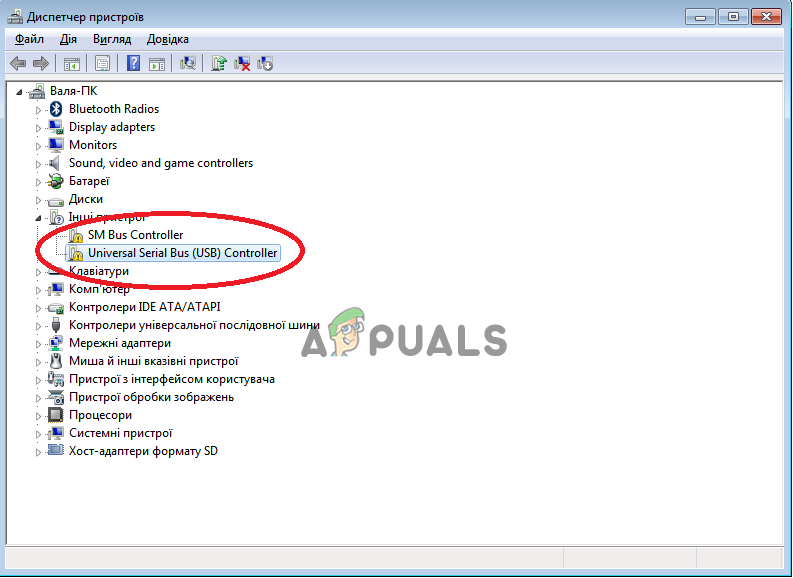793x578 pixels.
Task: Collapse the Валя-ПК root node
Action: [x=19, y=92]
